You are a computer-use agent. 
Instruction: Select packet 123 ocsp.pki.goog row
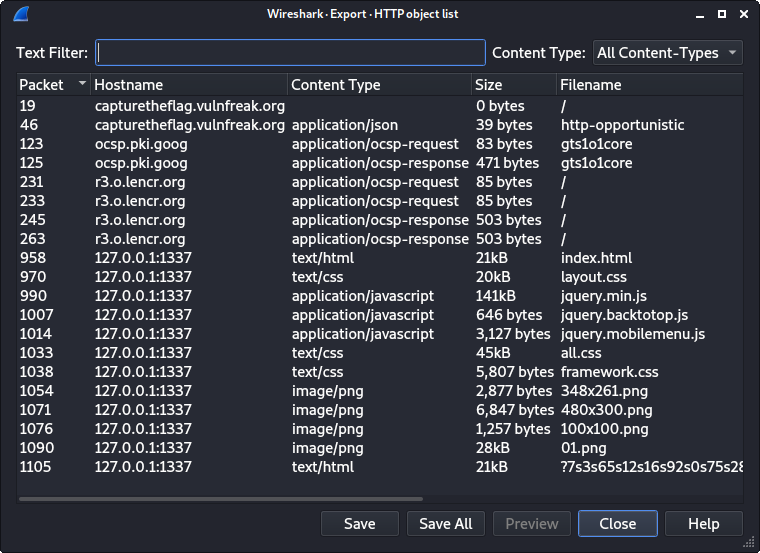(380, 144)
